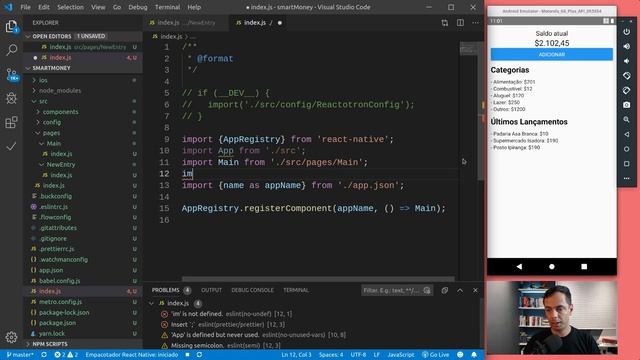Collapse the pages folder
Viewport: 640px width, 360px height.
(83, 133)
